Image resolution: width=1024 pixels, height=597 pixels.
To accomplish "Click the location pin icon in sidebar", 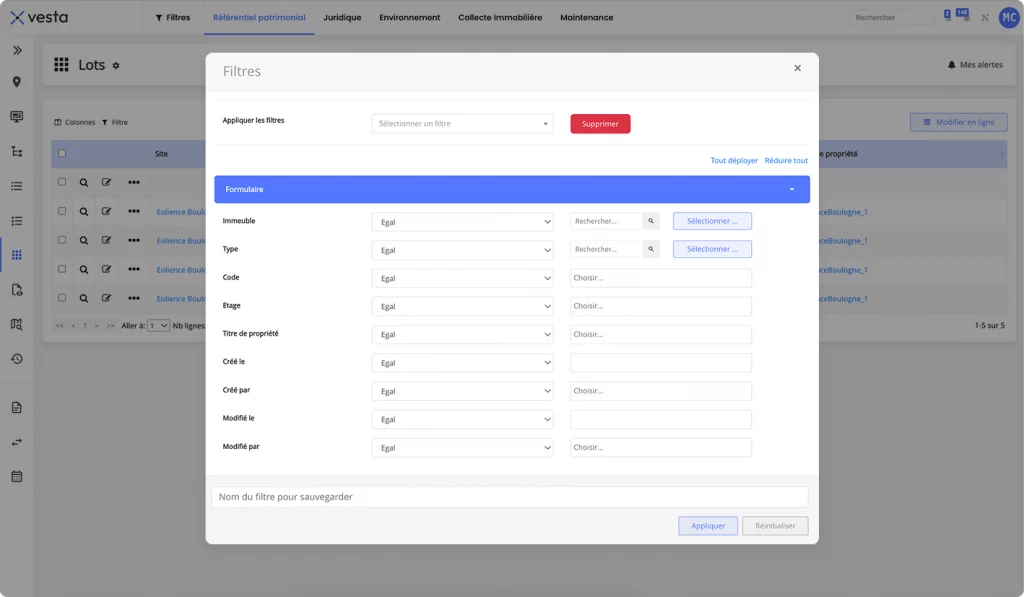I will click(x=16, y=82).
